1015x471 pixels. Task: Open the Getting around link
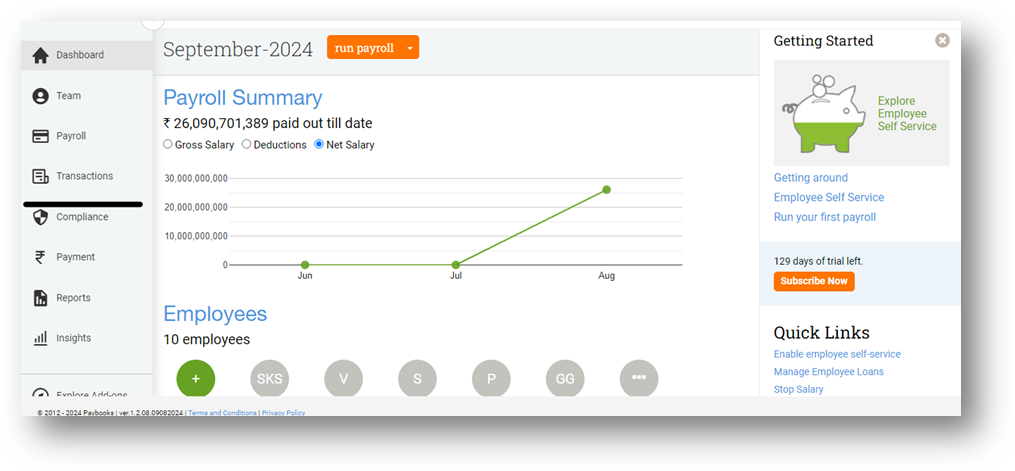(810, 178)
